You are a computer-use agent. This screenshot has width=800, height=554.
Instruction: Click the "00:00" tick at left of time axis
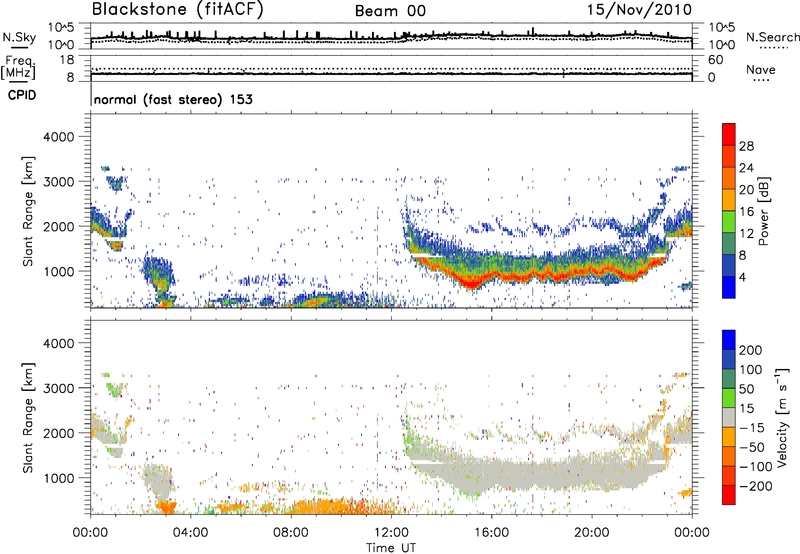tap(90, 533)
